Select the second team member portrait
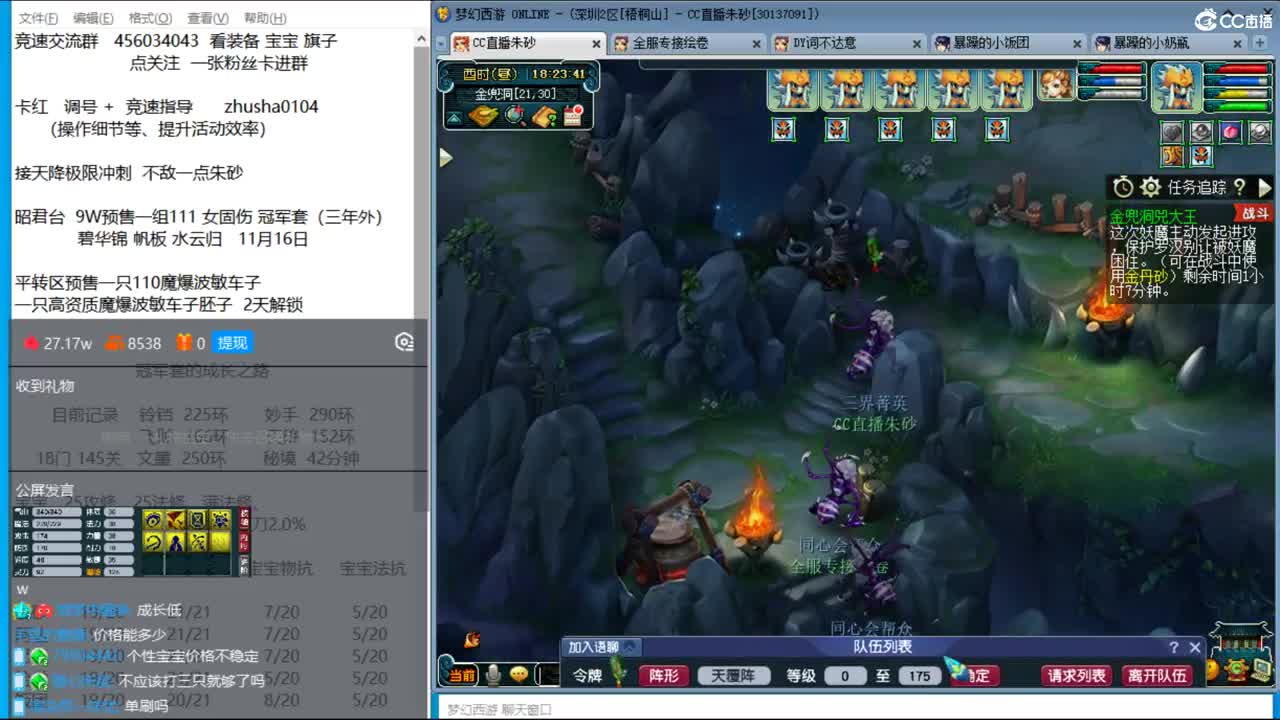 coord(848,88)
